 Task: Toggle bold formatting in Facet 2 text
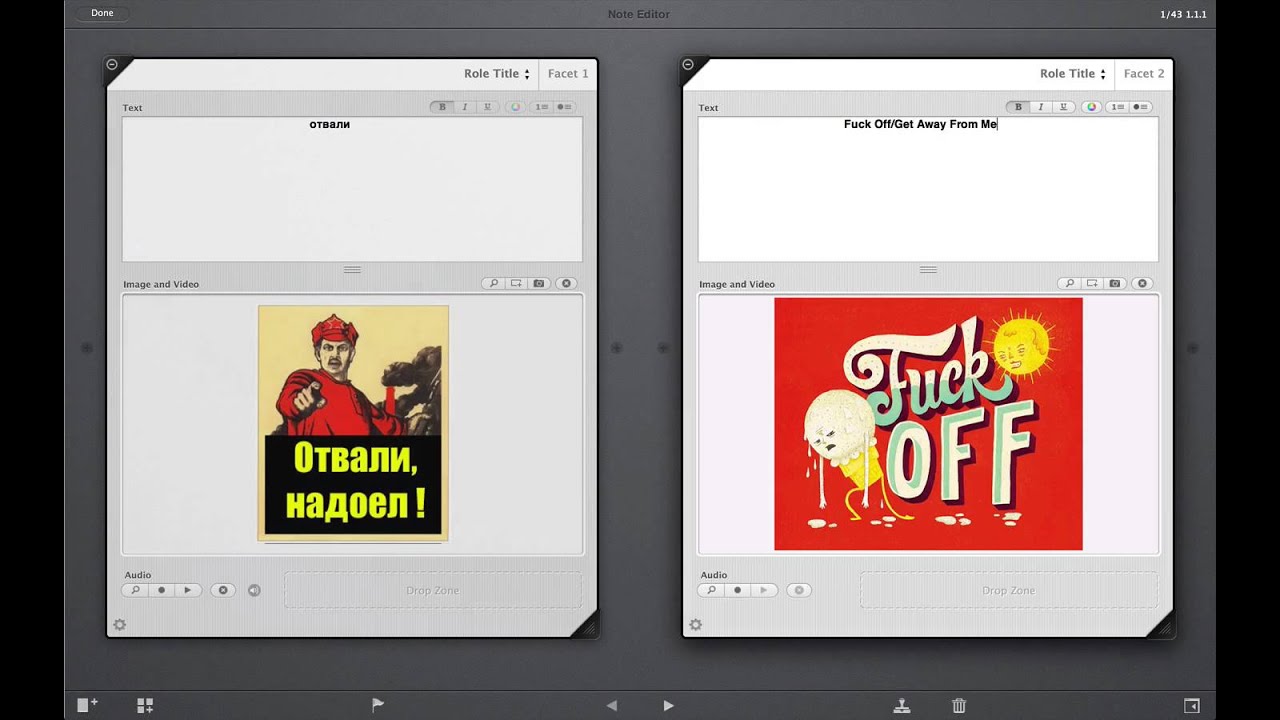pos(1018,107)
